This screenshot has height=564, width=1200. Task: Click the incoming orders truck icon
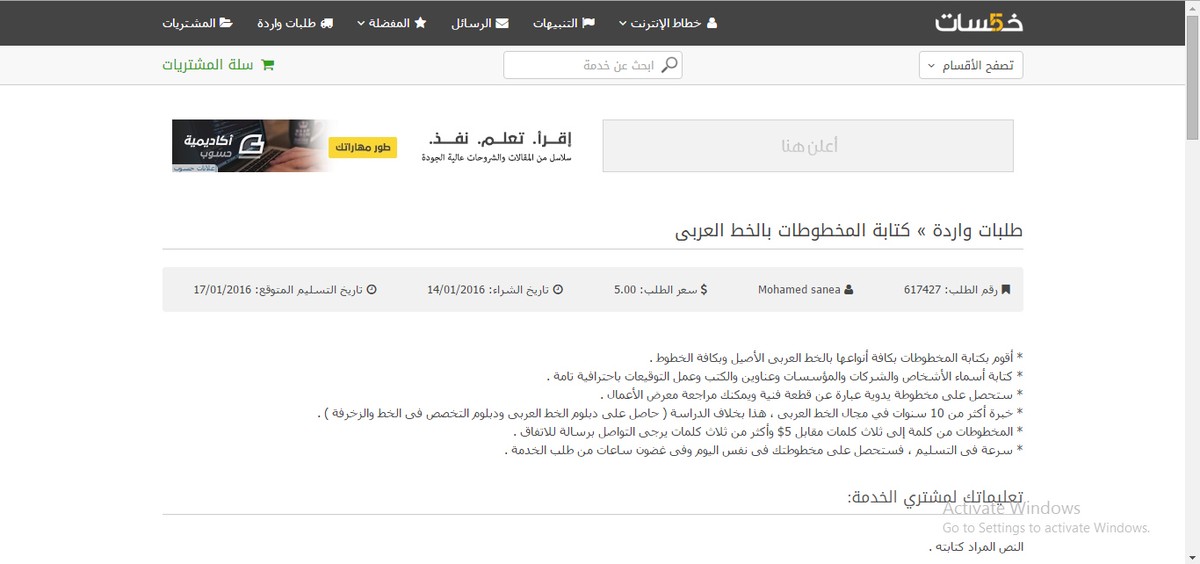(327, 23)
